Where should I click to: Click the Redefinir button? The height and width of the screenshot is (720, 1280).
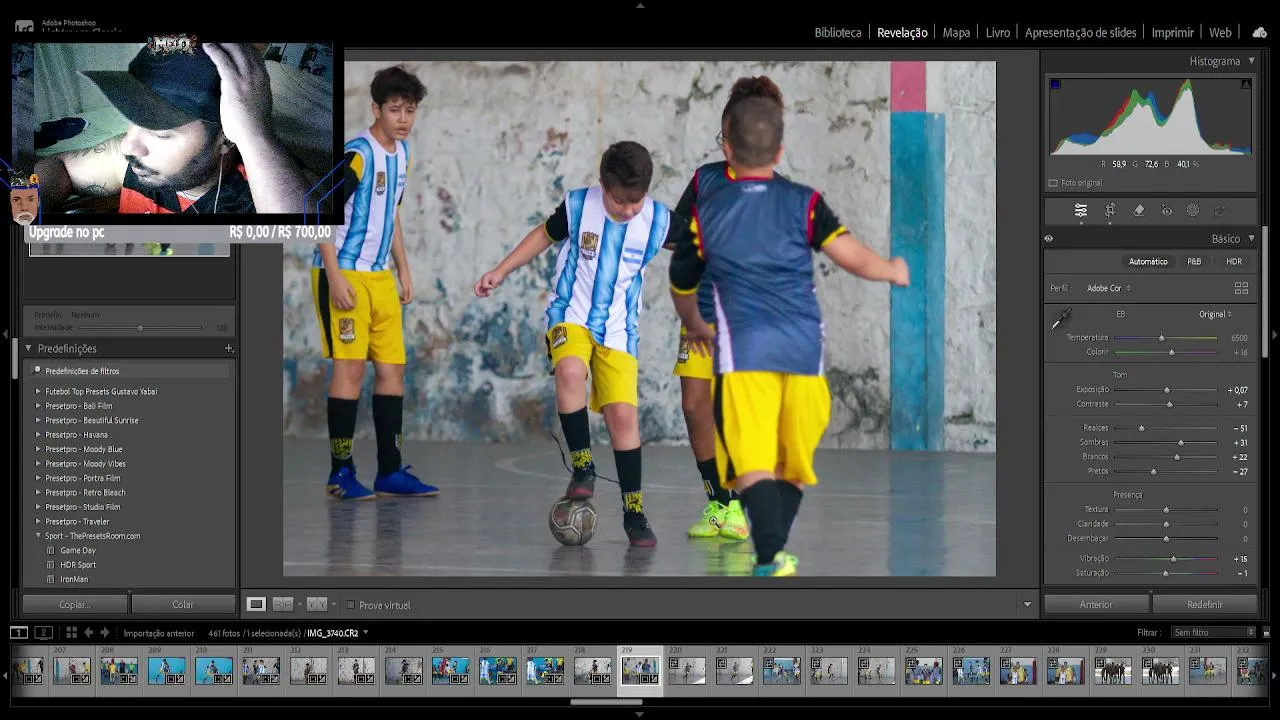[1205, 604]
